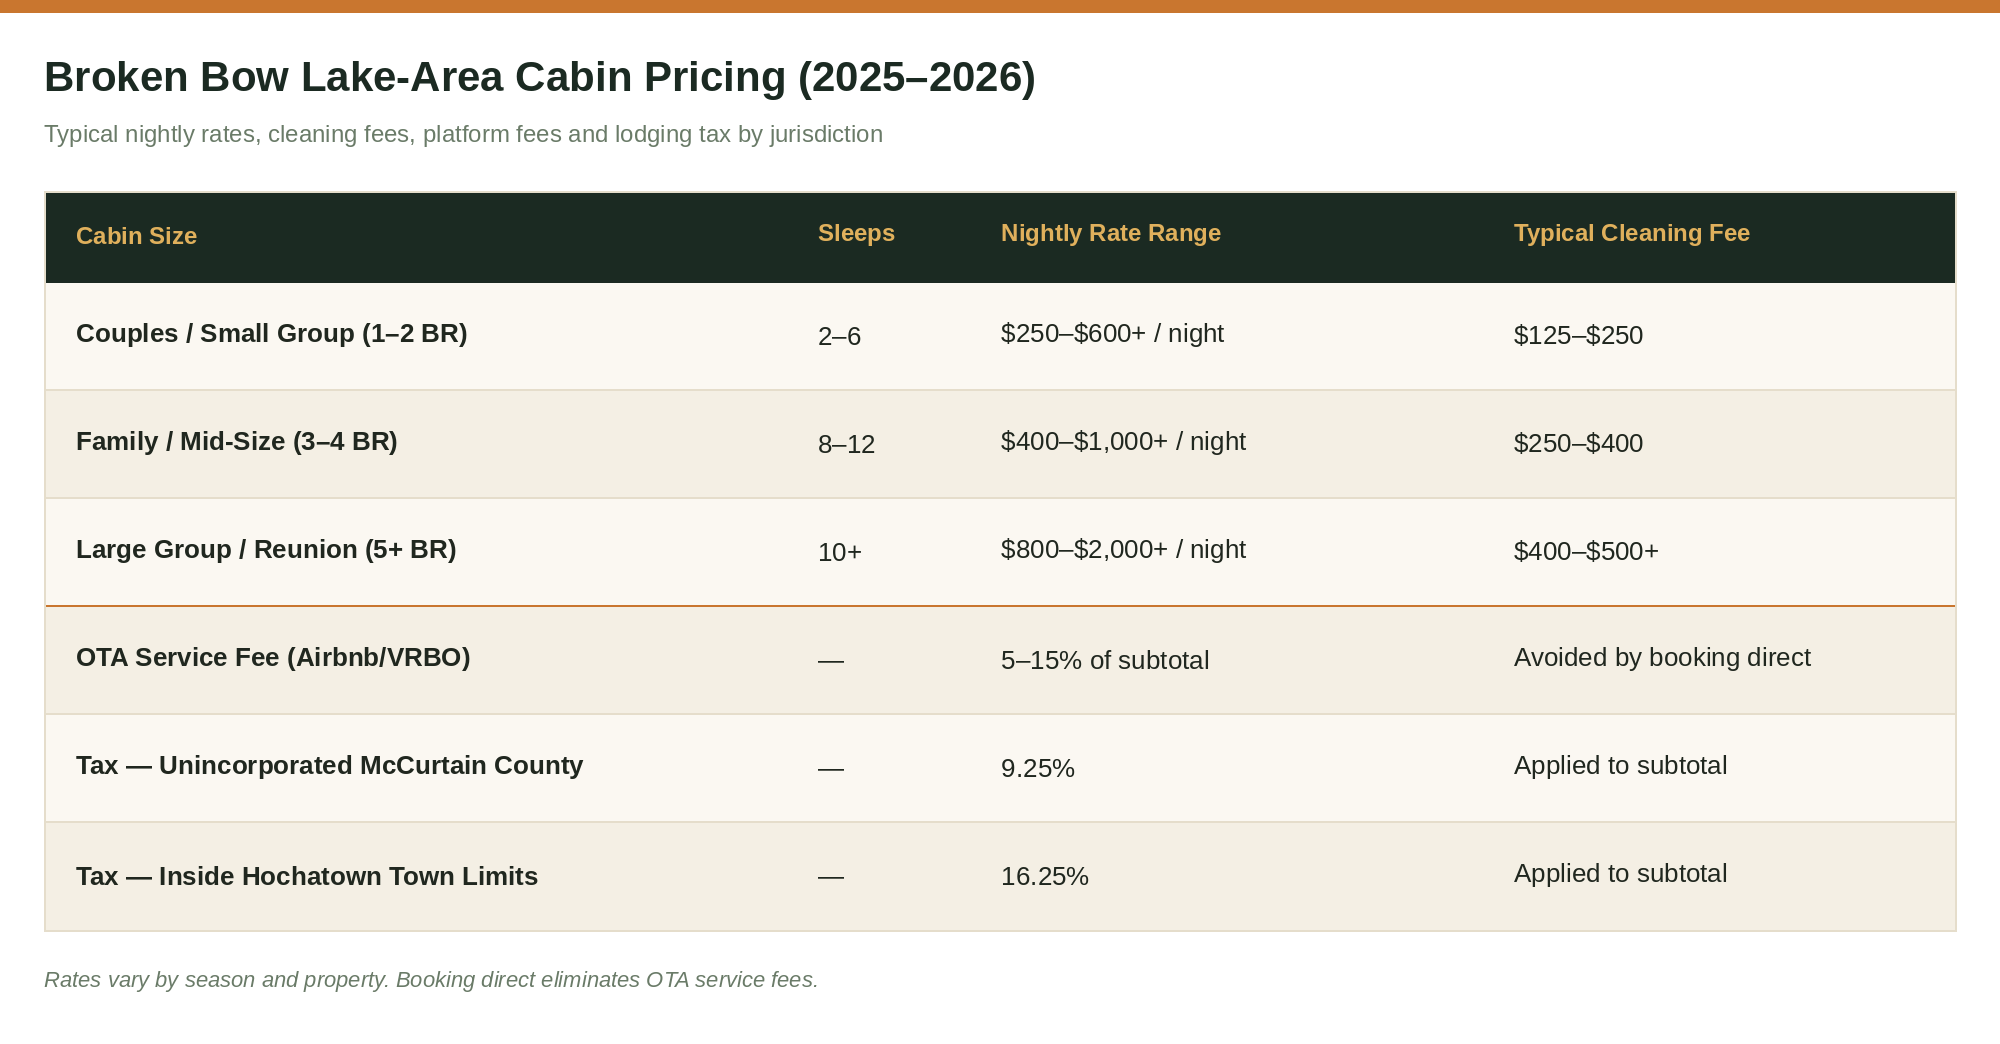
Task: Select the $400–$1,000+ / night rate
Action: 1123,441
